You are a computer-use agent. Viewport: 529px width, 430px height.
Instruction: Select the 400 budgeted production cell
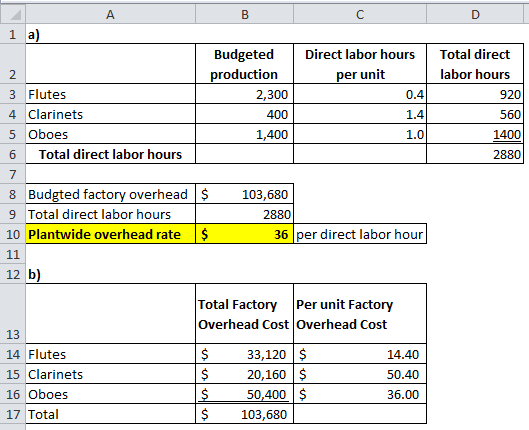click(x=245, y=114)
